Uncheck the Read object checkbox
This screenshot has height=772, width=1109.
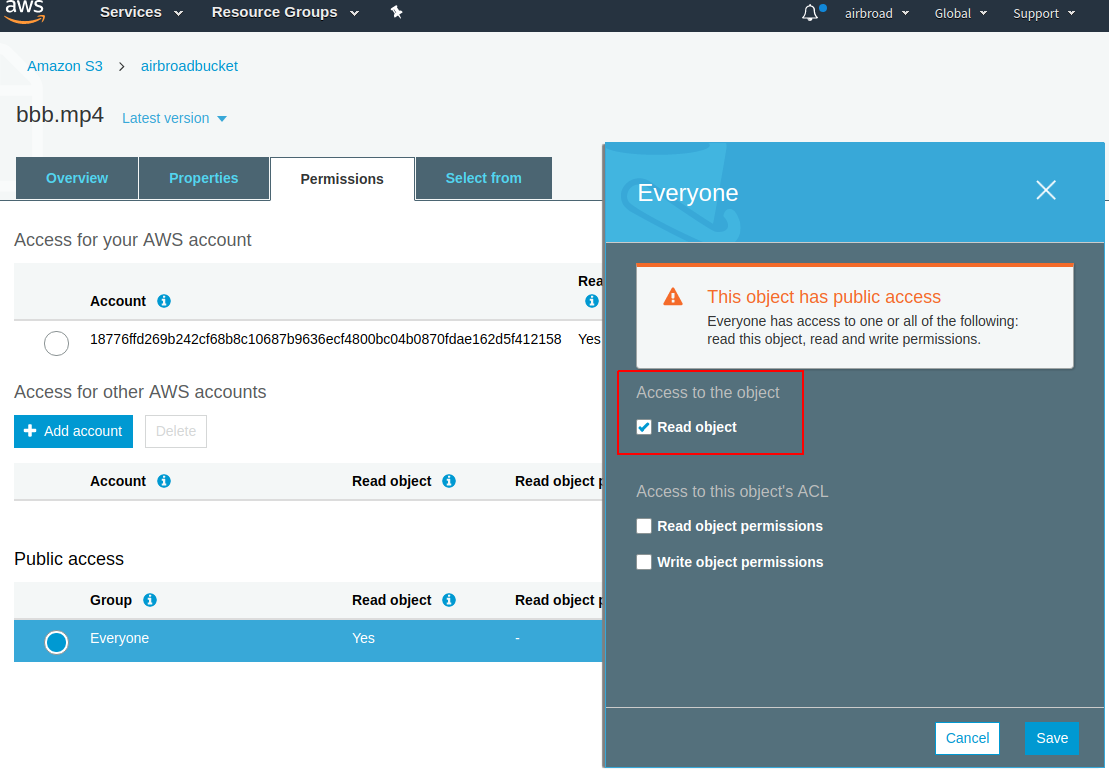tap(644, 427)
